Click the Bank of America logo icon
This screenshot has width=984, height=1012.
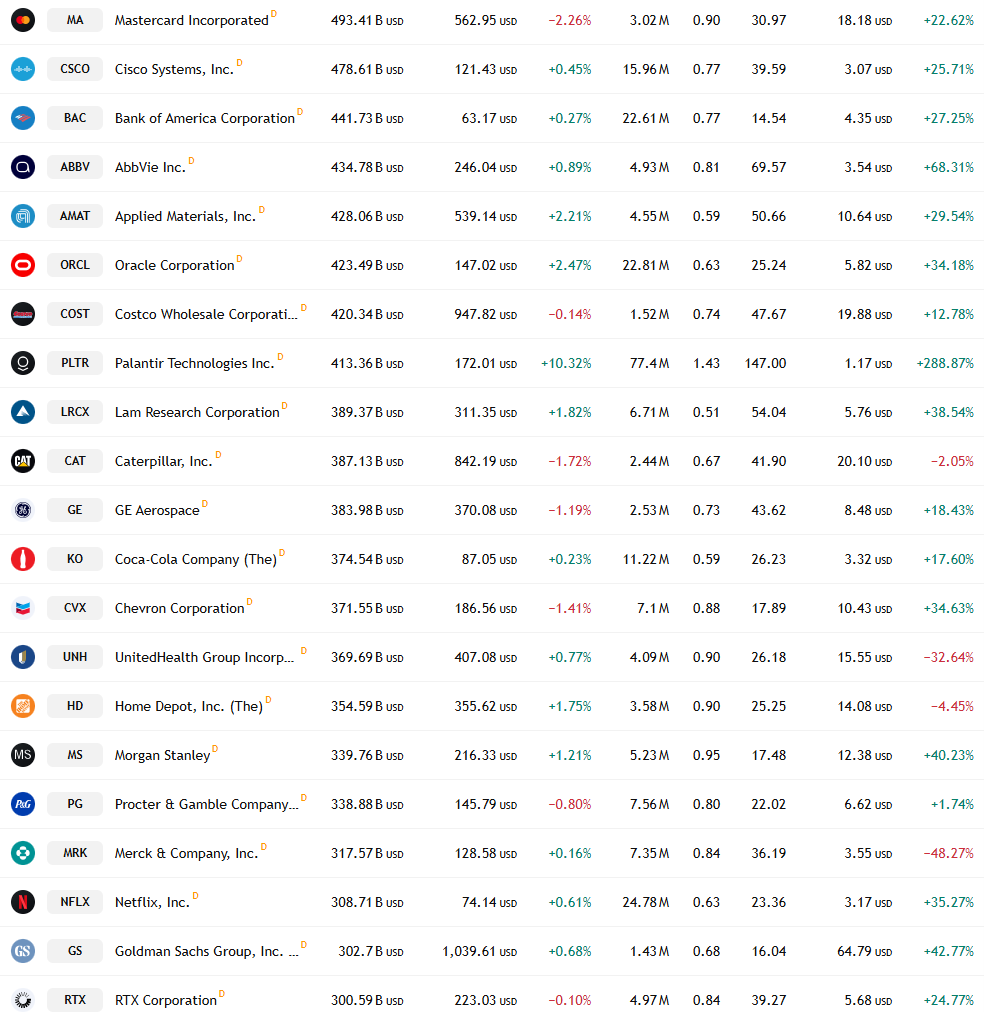(x=23, y=118)
